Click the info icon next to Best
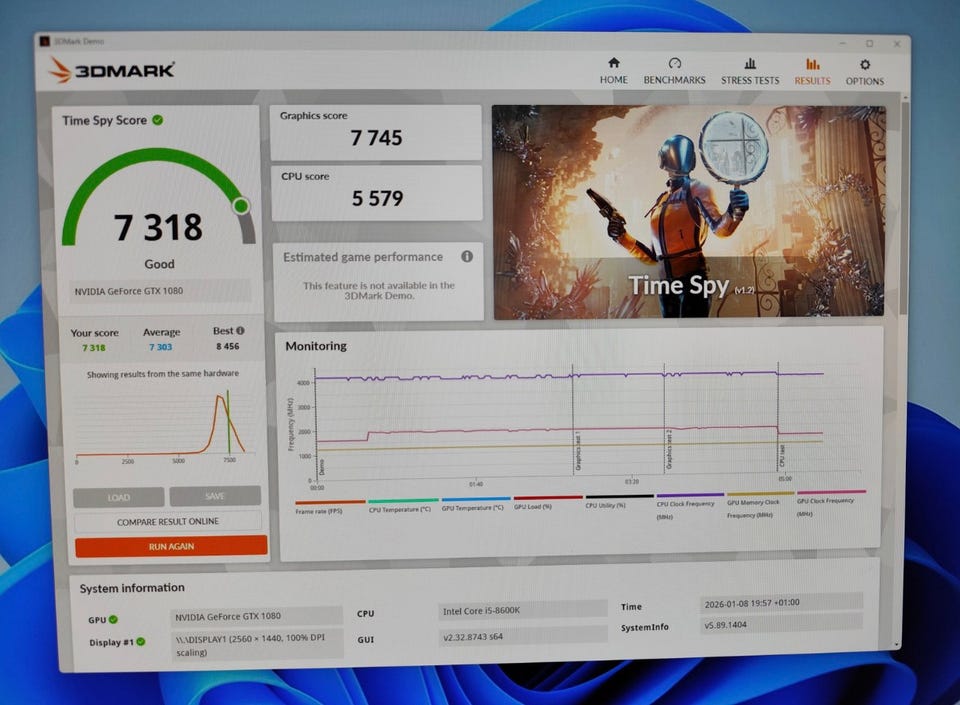 (x=241, y=330)
